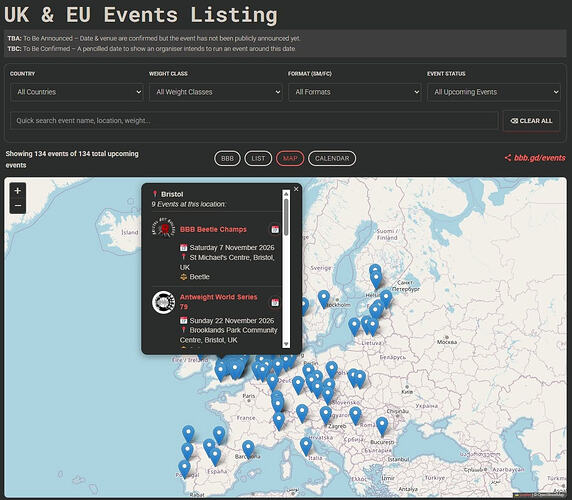Open the BBB Beetle Champs event
The width and height of the screenshot is (572, 500).
pos(213,229)
